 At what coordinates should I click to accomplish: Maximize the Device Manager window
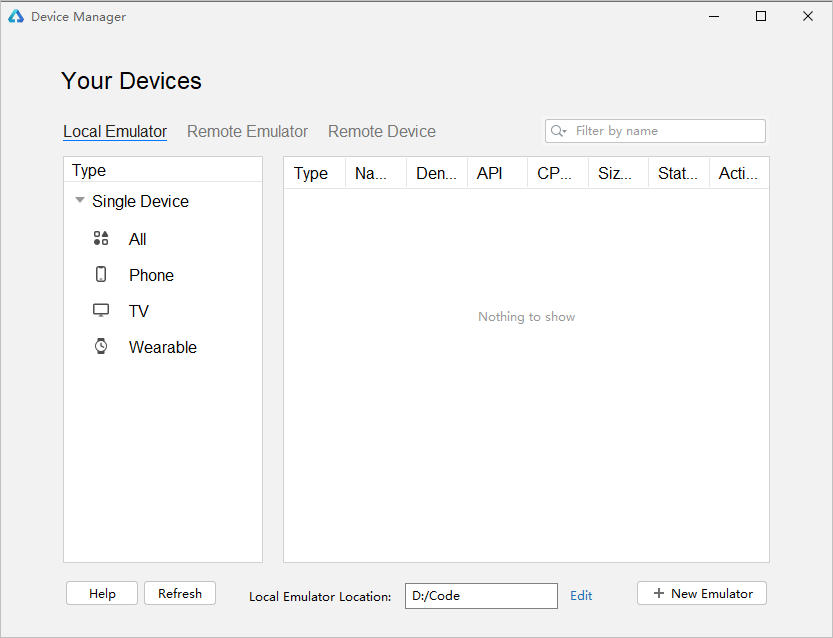pyautogui.click(x=761, y=16)
